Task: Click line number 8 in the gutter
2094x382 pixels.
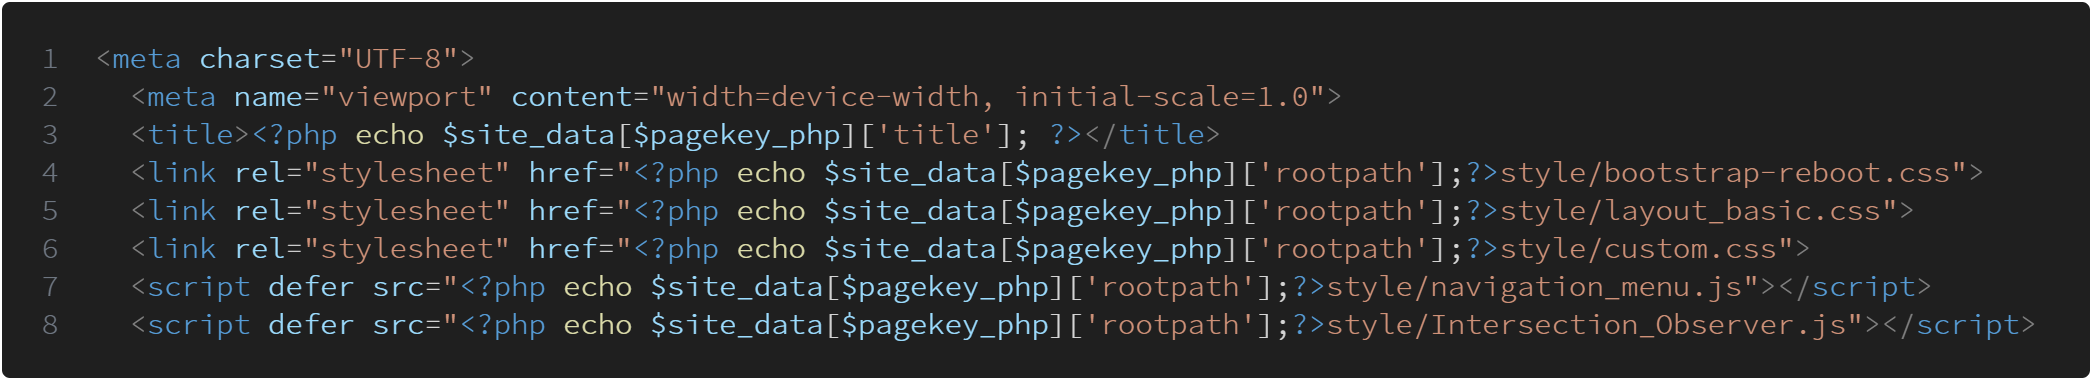Action: point(49,325)
